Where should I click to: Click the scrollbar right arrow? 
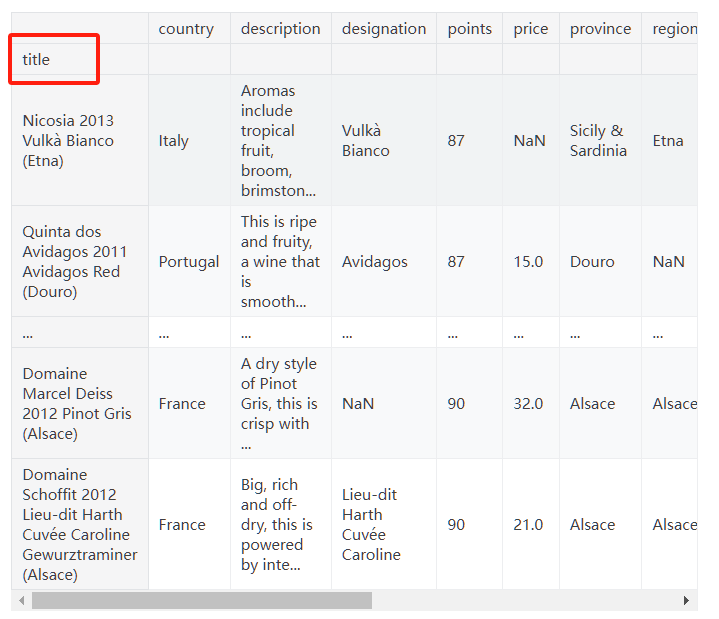coord(686,600)
